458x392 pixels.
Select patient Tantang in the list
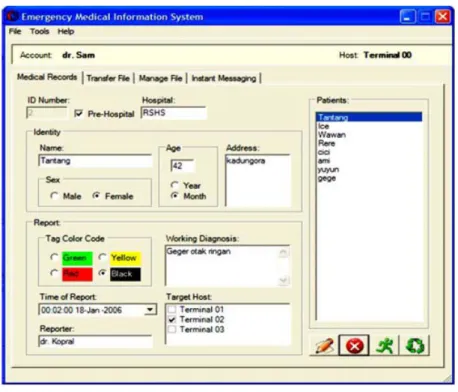click(369, 117)
